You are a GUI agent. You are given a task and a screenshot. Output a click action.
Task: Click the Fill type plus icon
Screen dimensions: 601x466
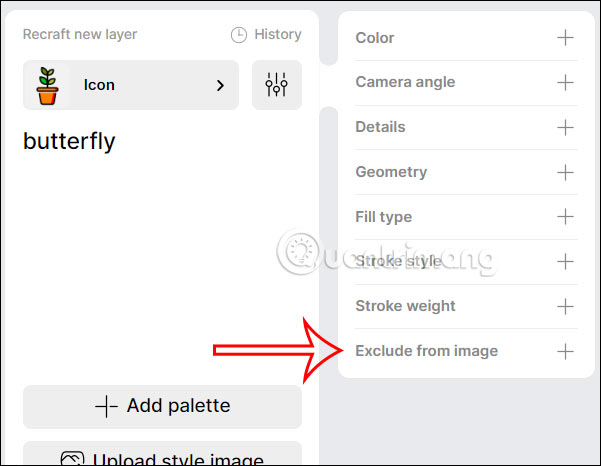click(x=565, y=217)
